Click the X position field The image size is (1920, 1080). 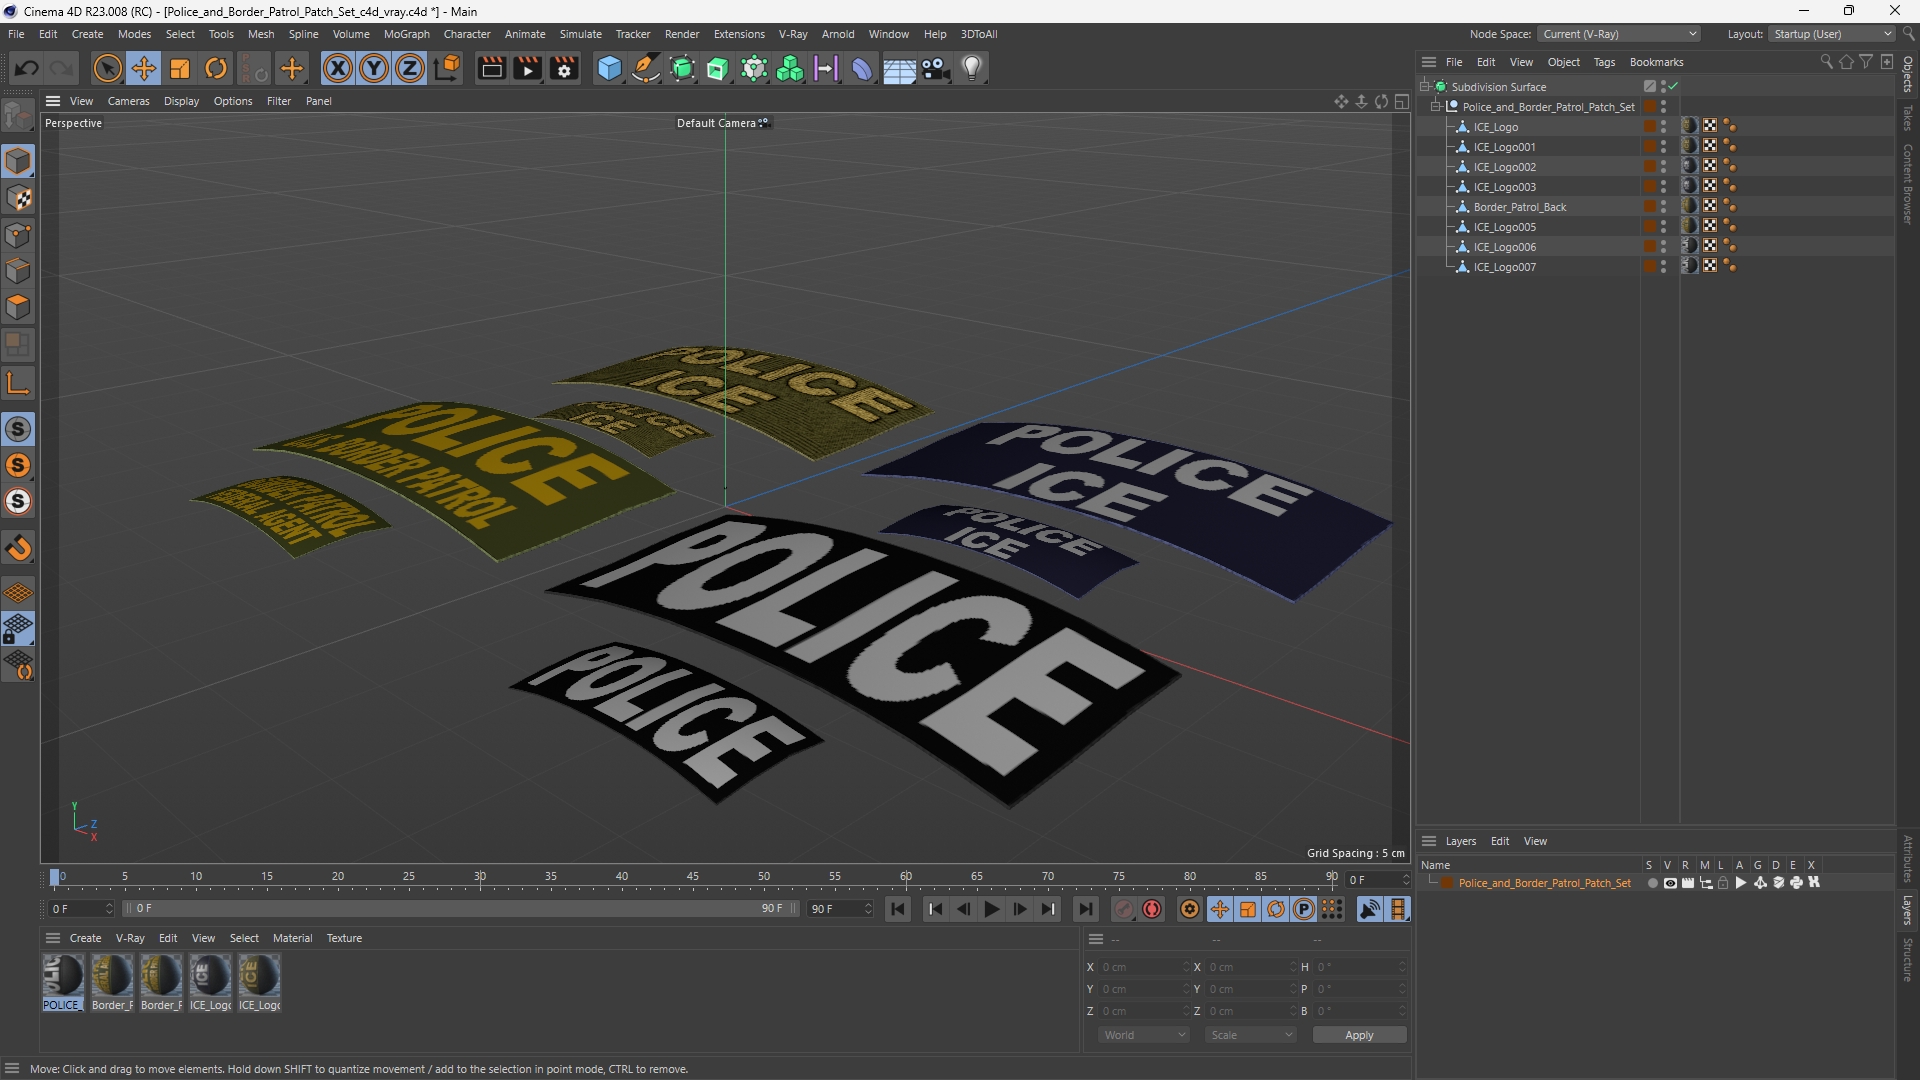point(1142,967)
